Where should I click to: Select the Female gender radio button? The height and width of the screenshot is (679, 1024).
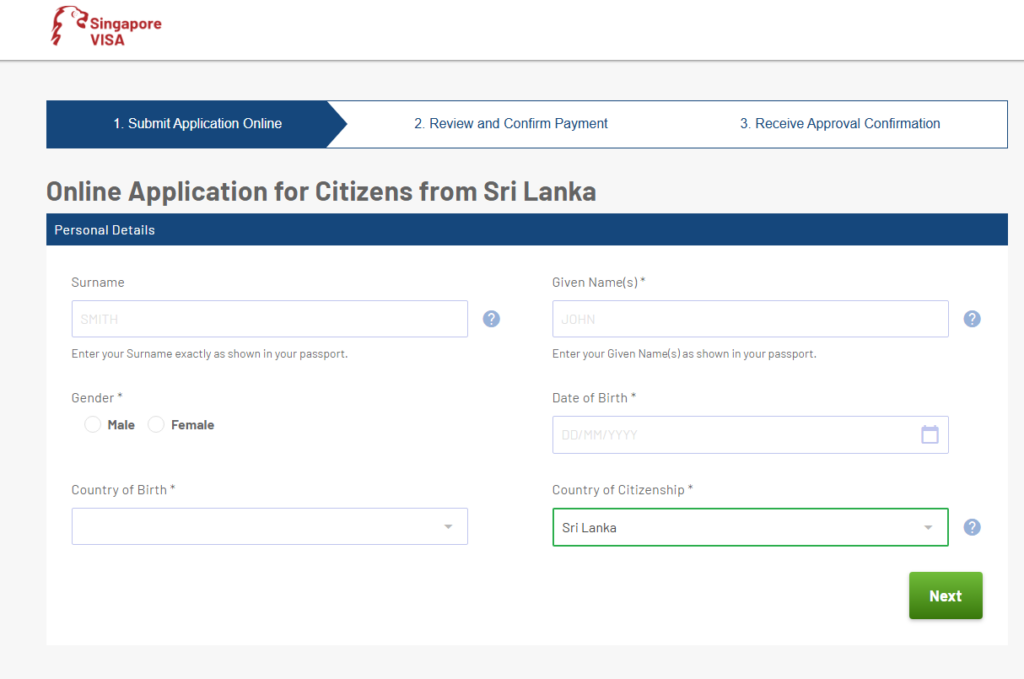(x=156, y=425)
